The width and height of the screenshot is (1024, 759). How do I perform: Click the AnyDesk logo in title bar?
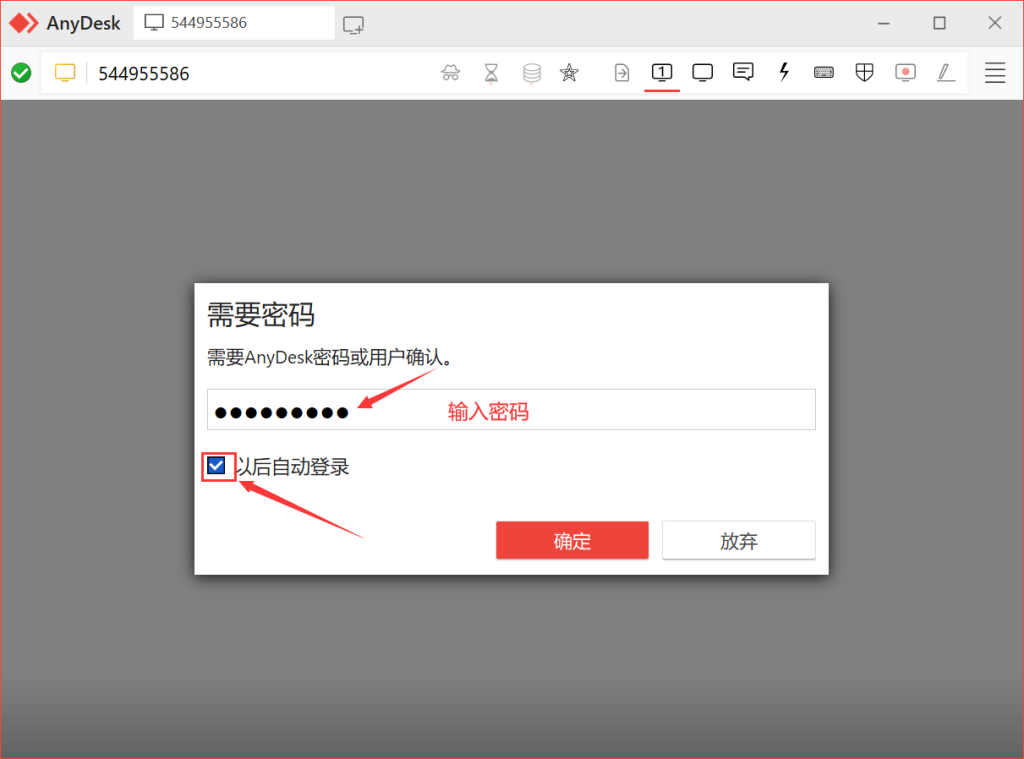point(24,23)
